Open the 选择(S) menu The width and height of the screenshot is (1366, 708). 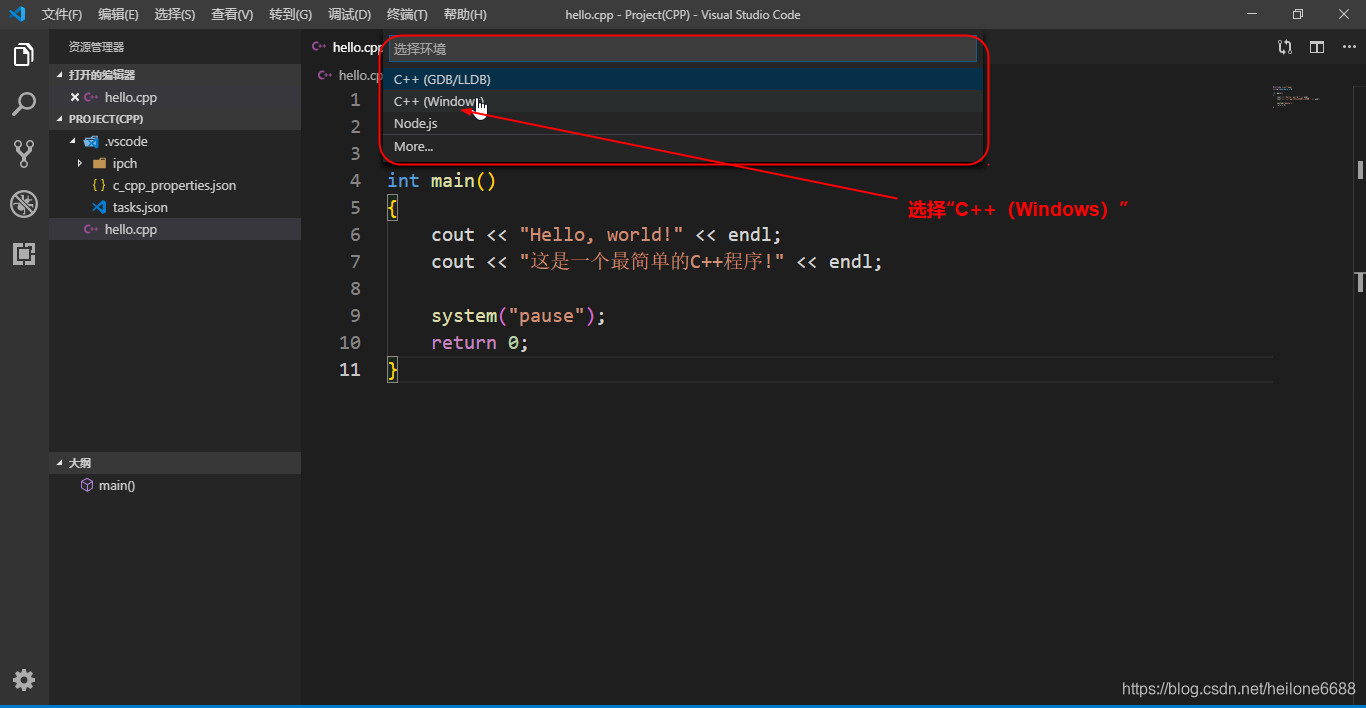175,14
